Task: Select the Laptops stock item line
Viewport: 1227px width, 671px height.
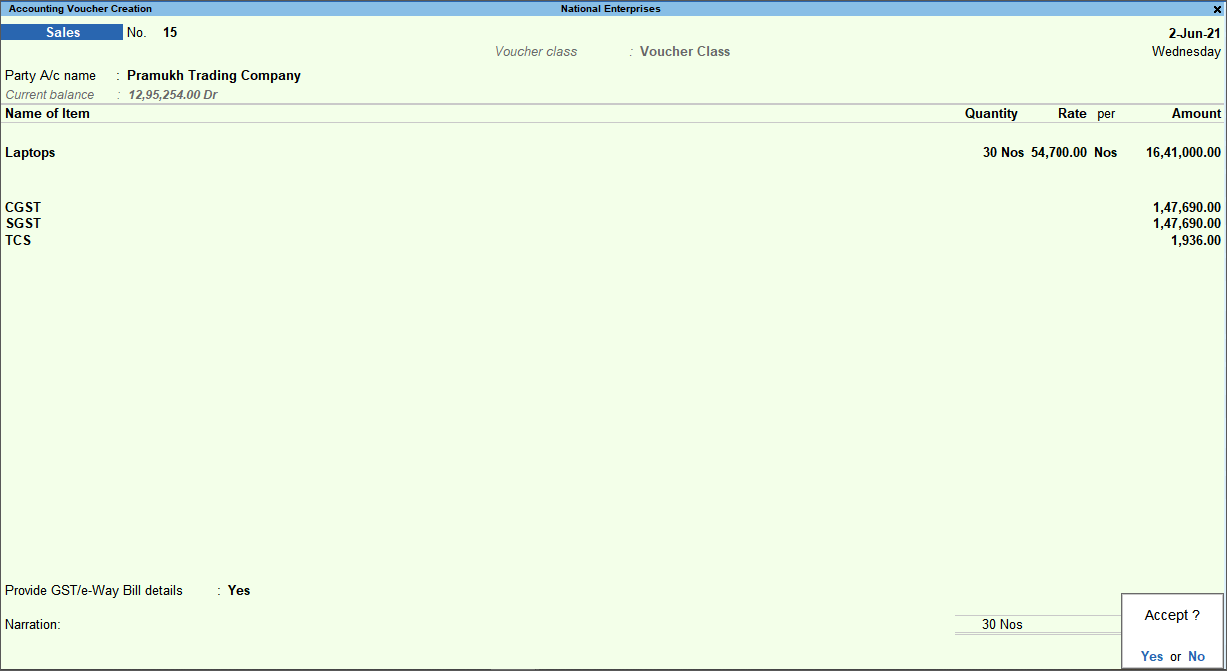Action: click(x=30, y=152)
